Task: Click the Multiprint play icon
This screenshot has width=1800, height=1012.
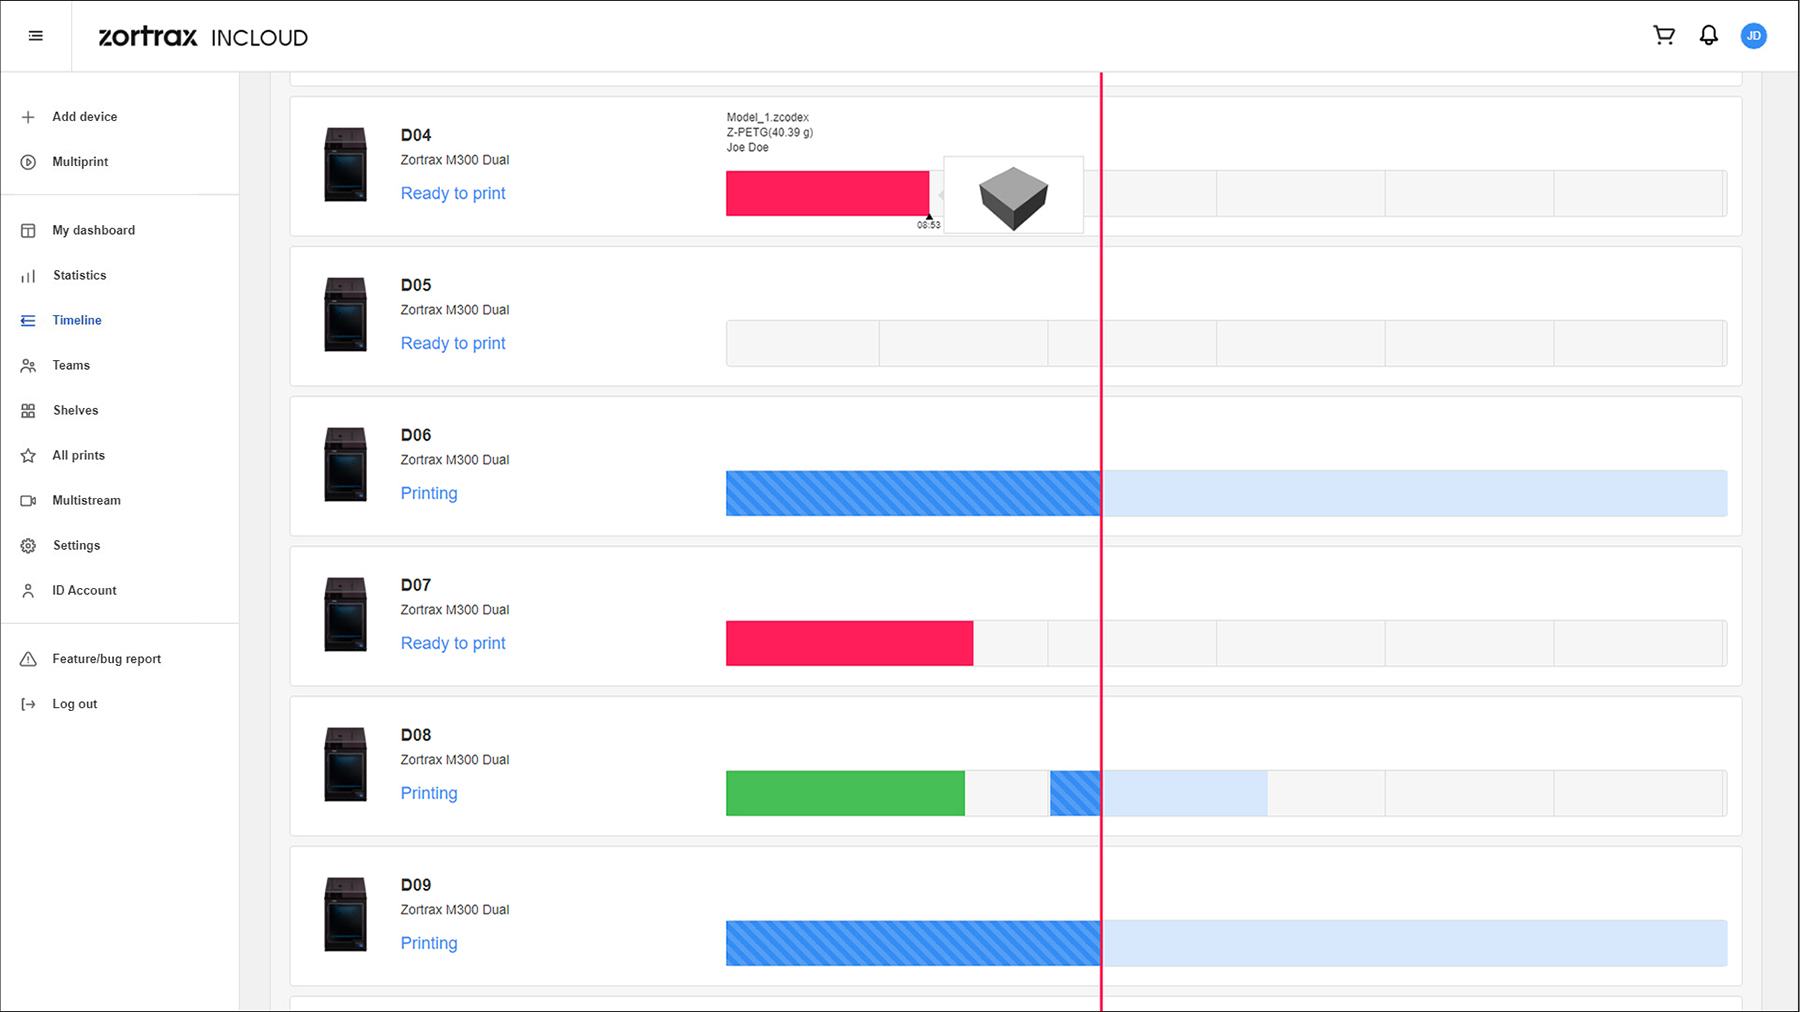Action: point(28,162)
